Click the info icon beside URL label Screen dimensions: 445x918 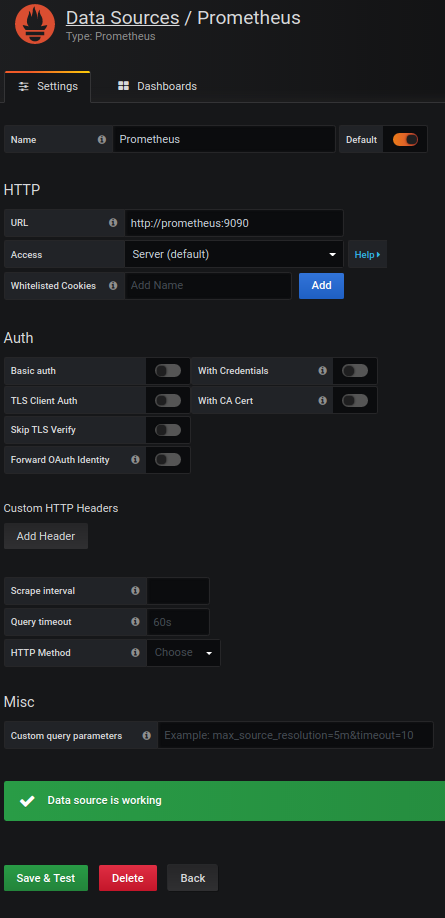113,223
